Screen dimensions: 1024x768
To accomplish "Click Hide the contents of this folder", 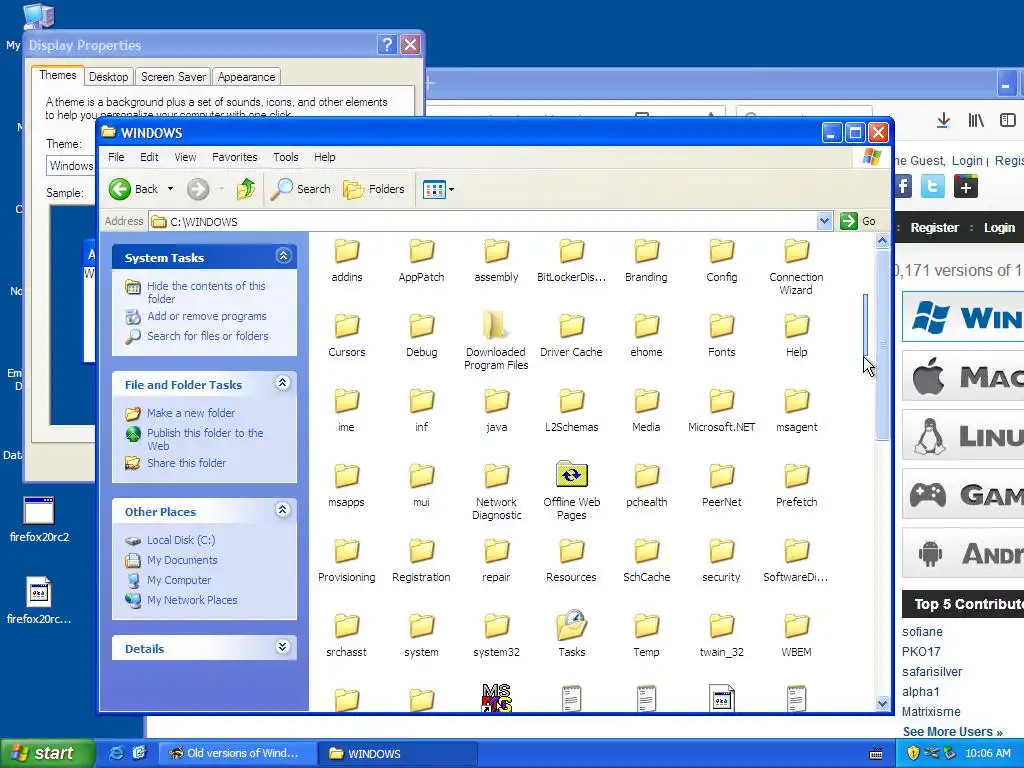I will coord(206,293).
